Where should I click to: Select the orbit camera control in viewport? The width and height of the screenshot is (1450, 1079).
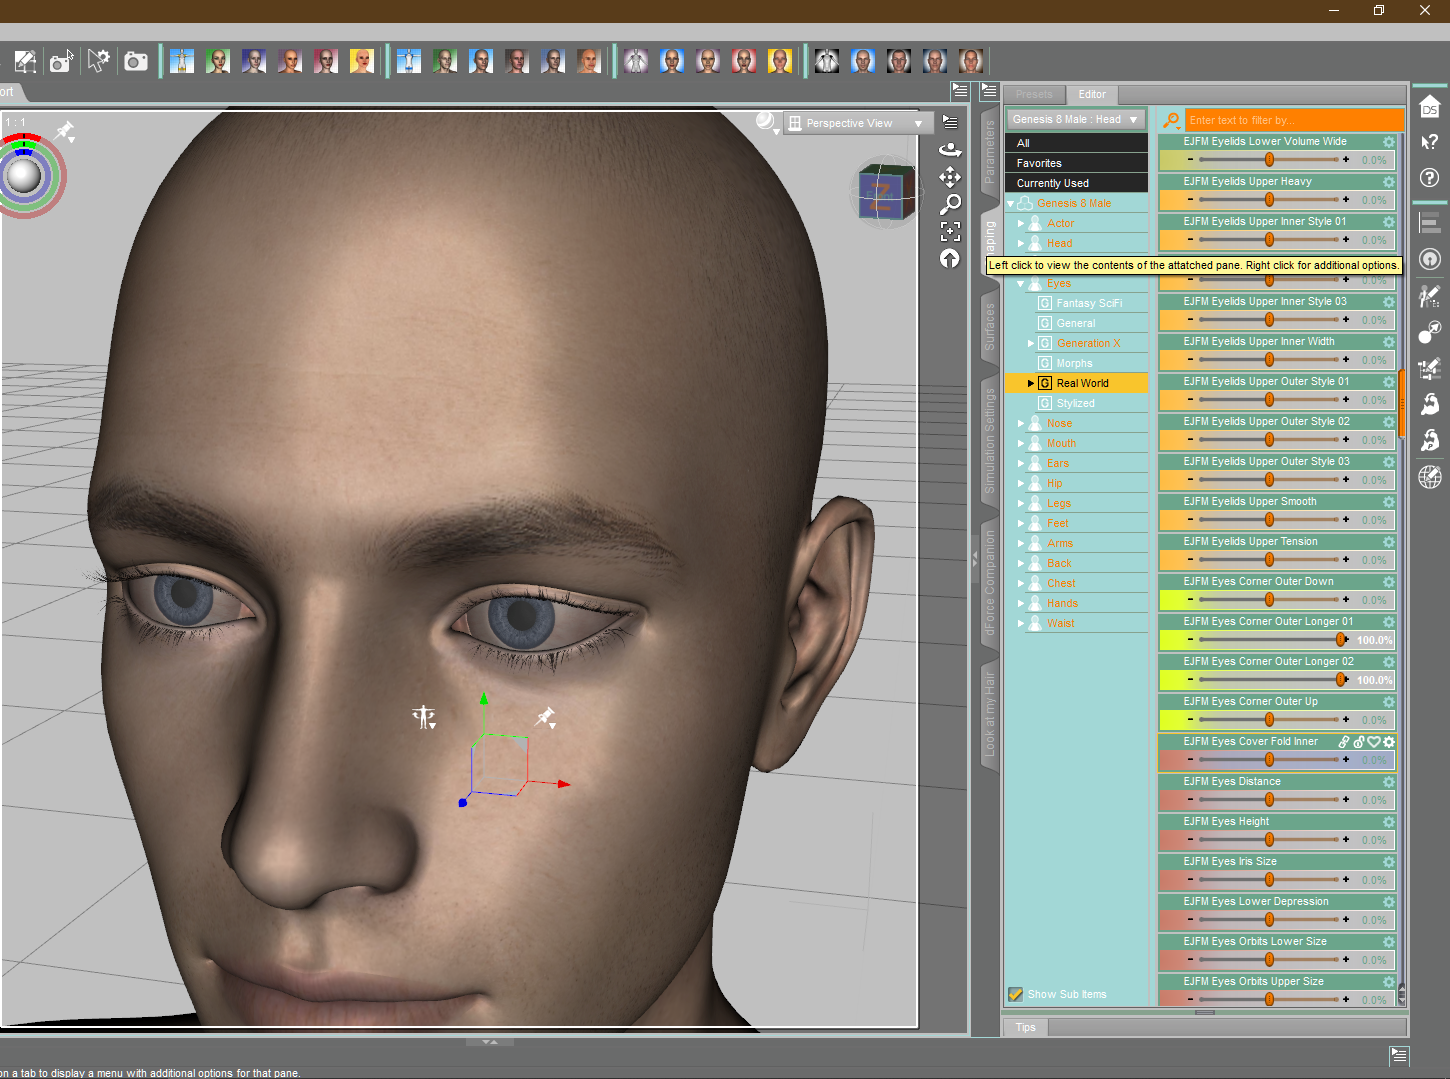[950, 150]
